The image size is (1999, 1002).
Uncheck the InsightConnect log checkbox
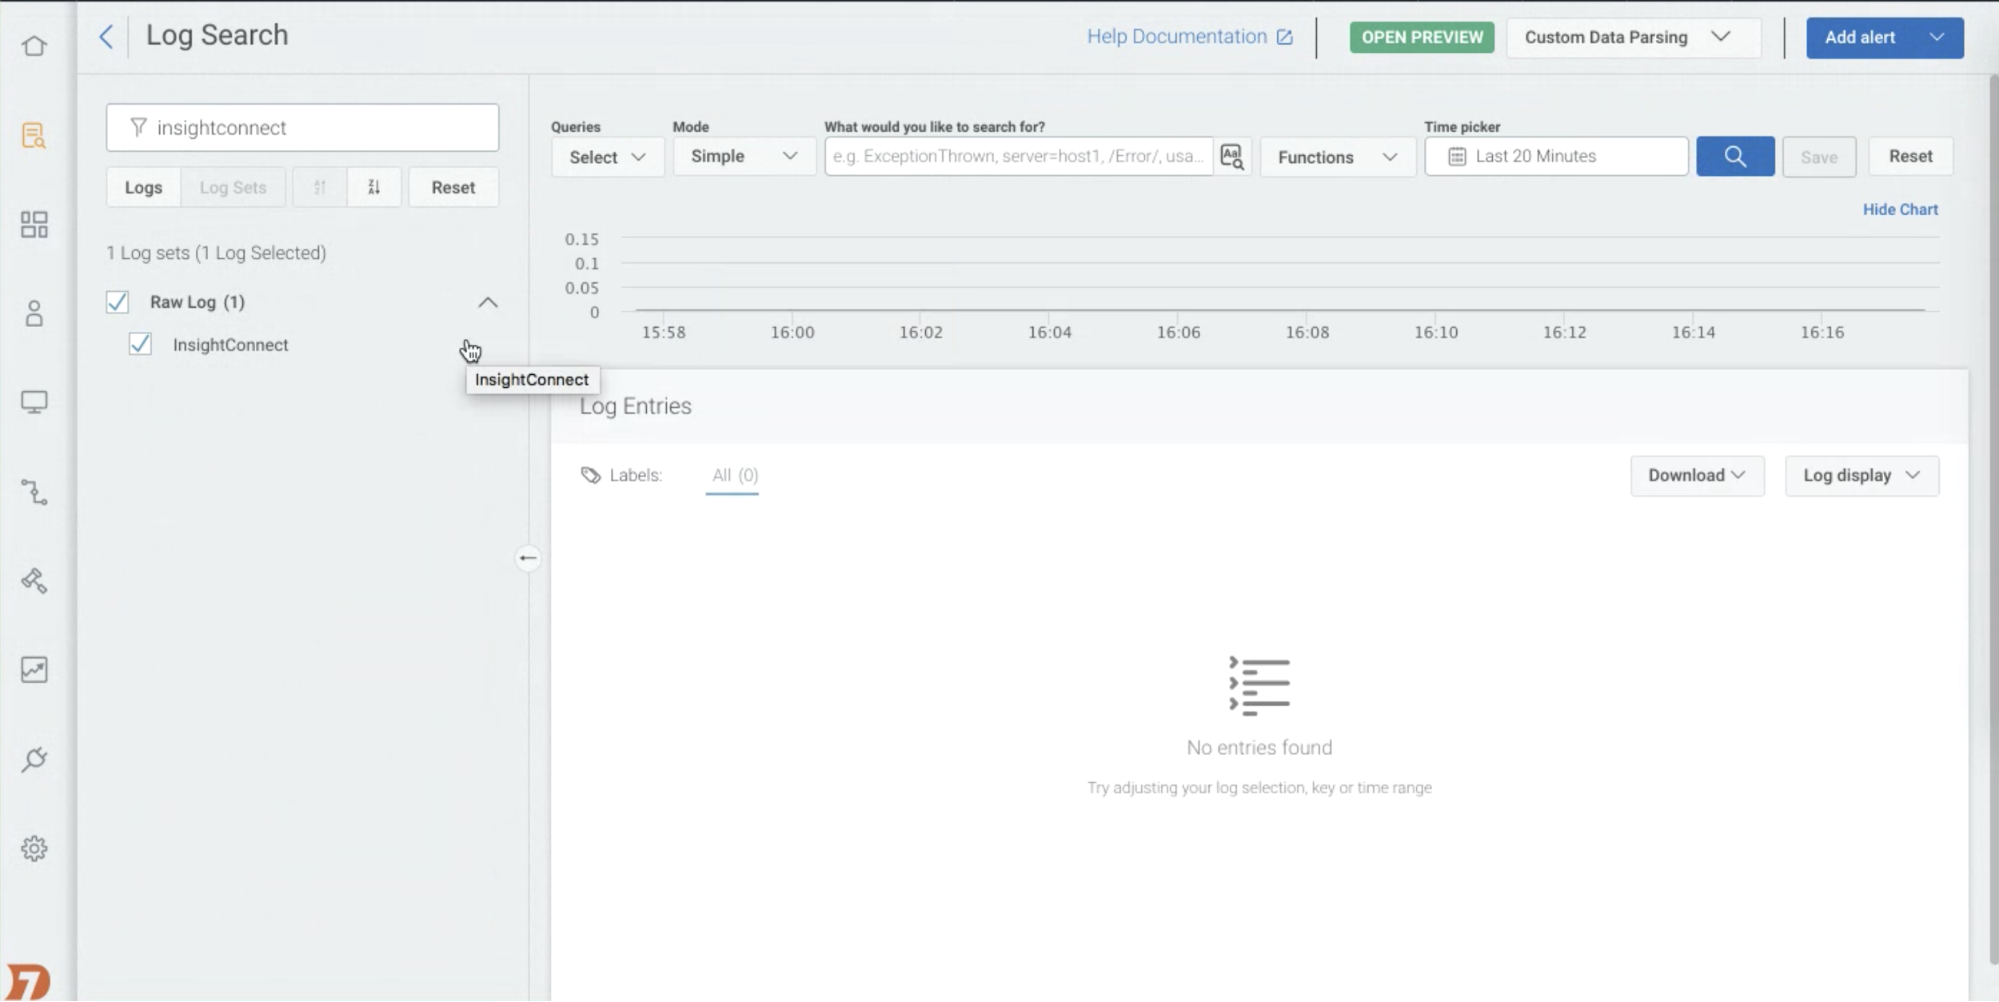coord(141,345)
